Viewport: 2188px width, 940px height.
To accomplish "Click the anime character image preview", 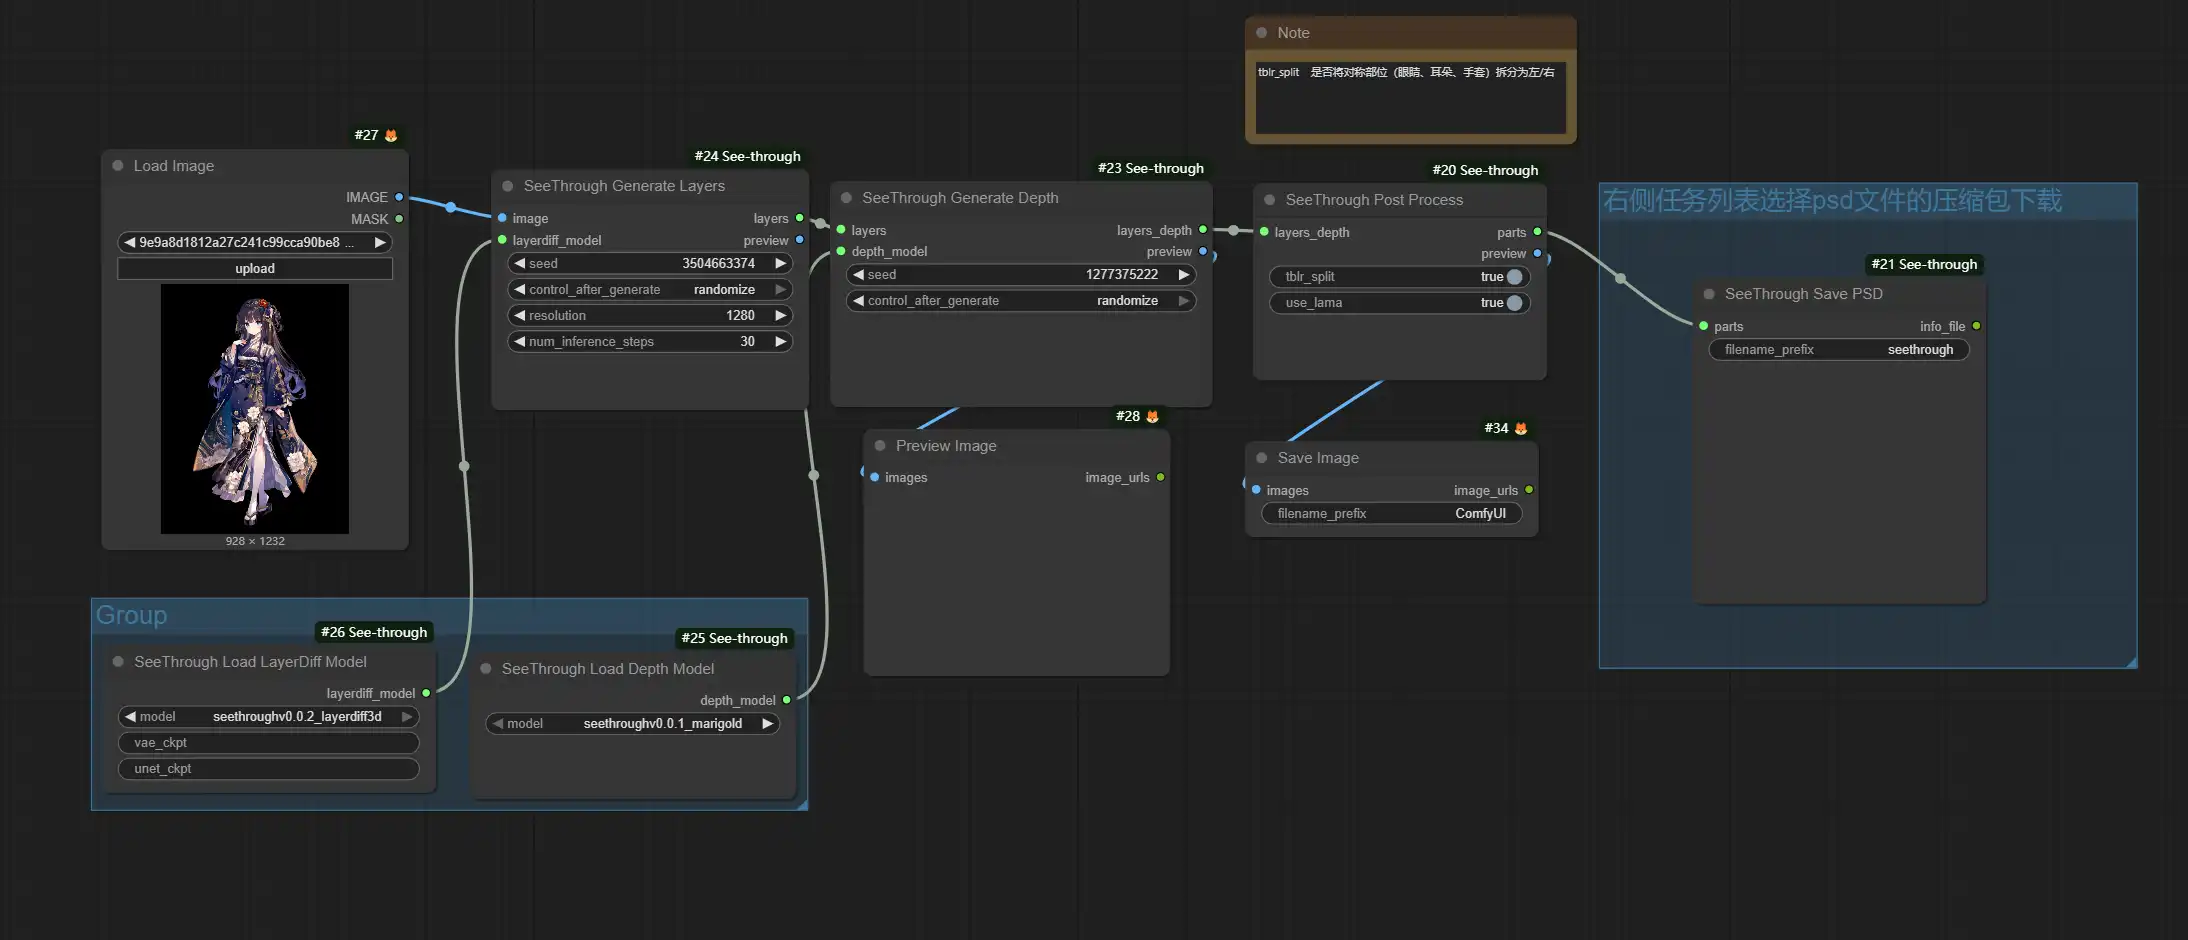I will click(x=255, y=408).
